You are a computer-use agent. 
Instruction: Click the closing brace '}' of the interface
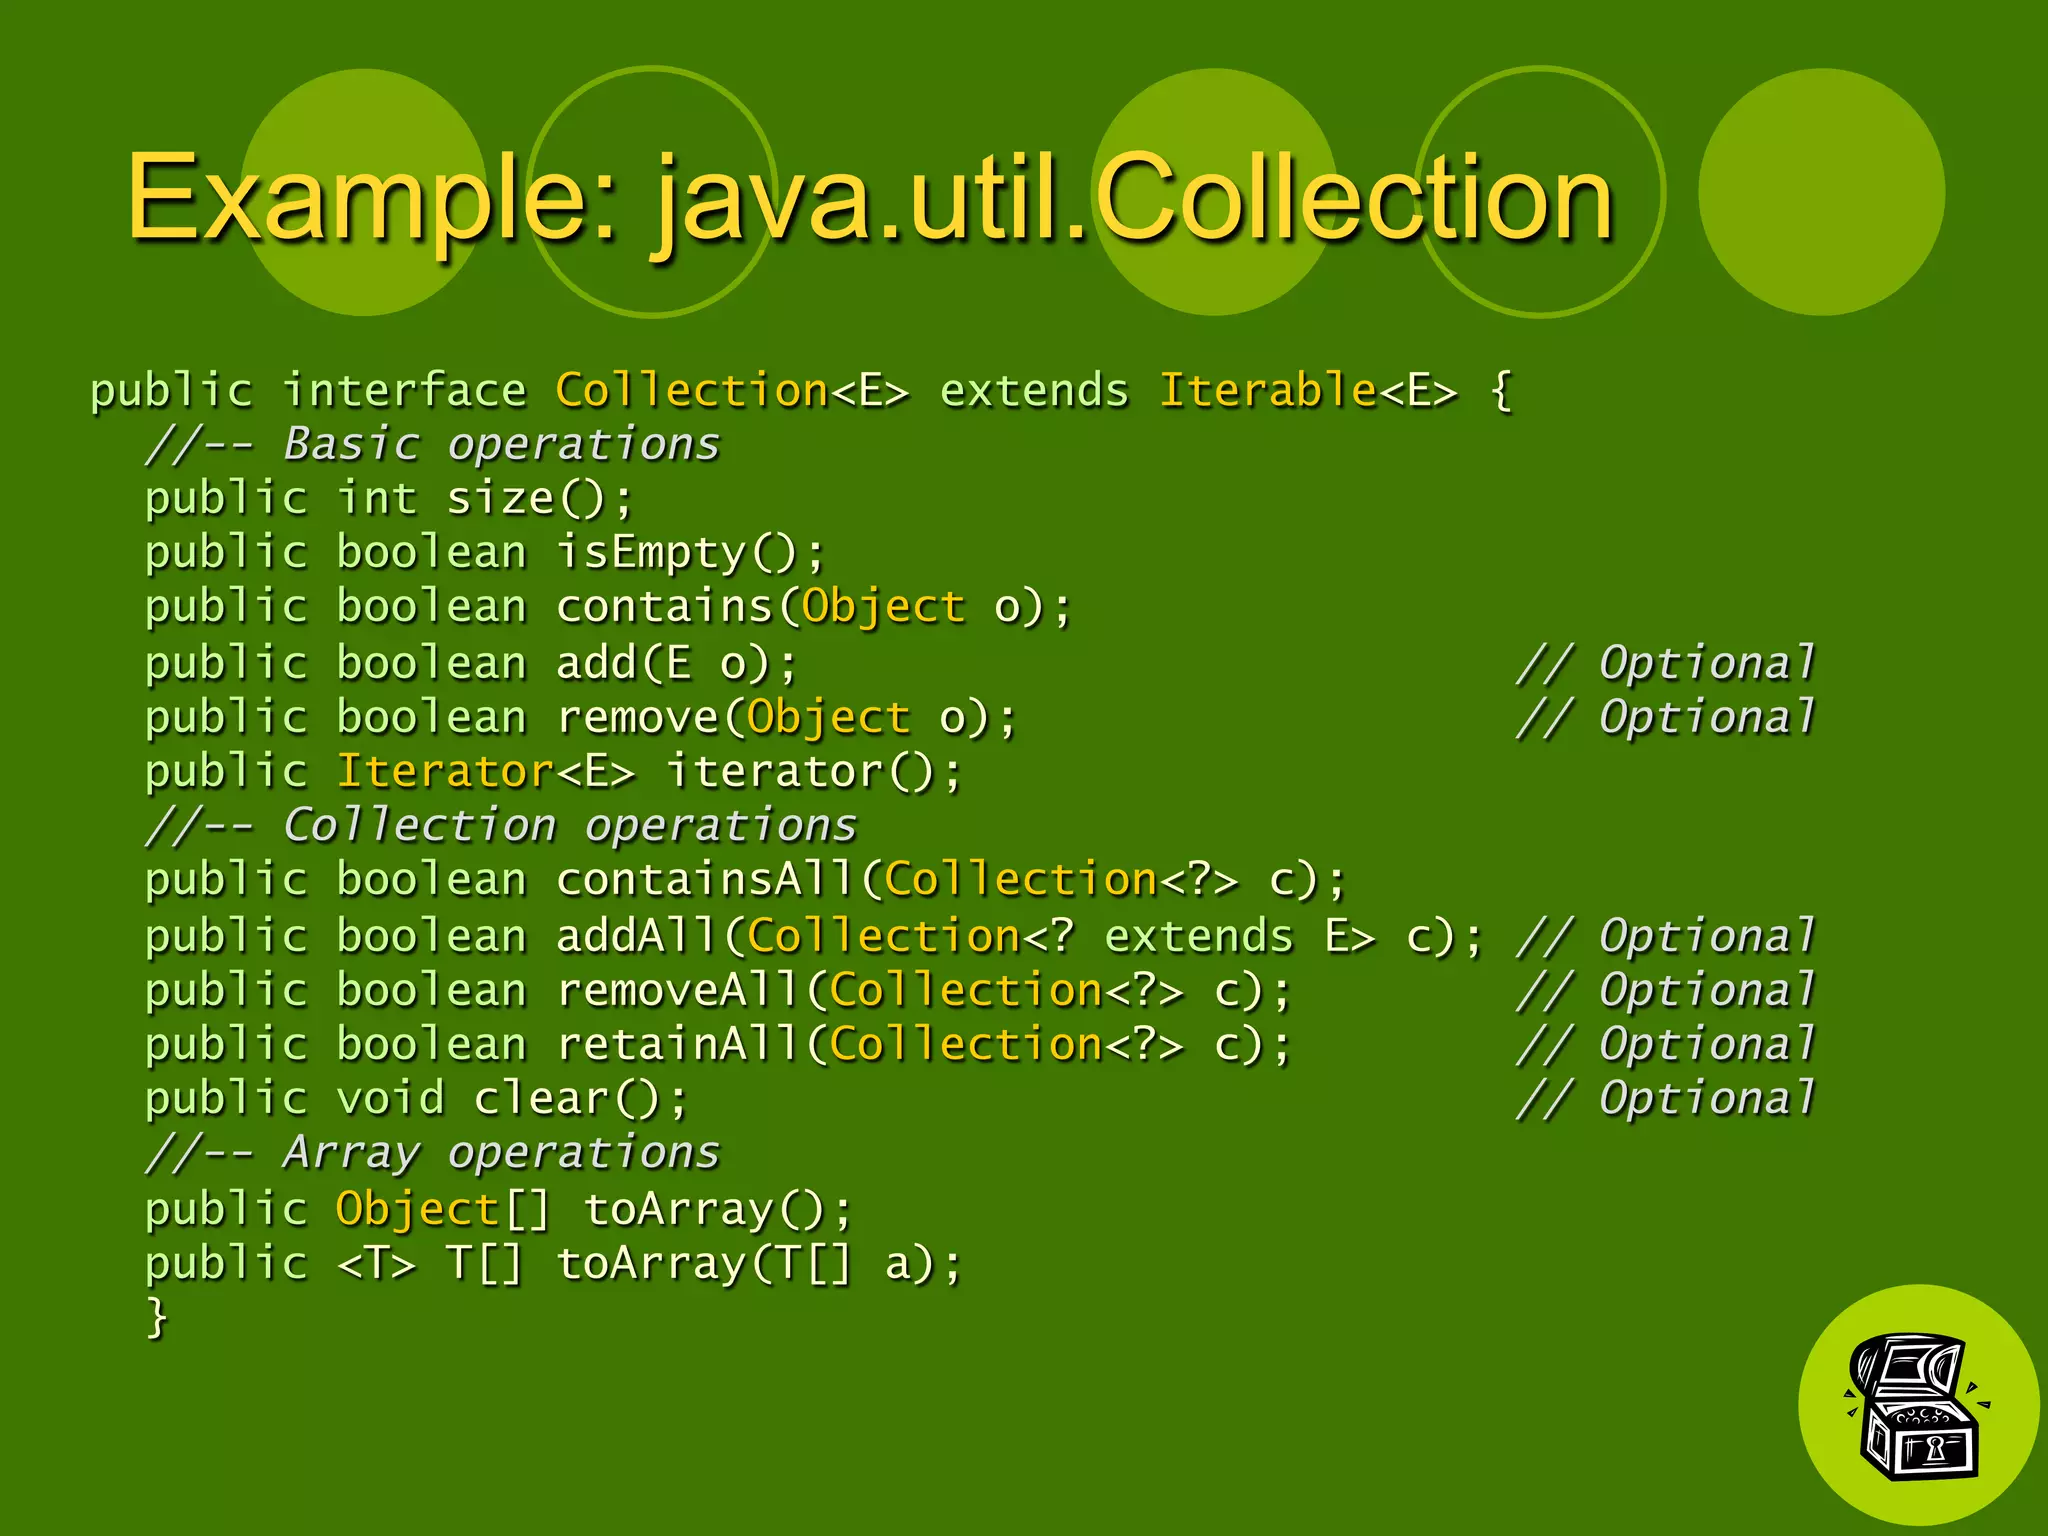[x=156, y=1317]
